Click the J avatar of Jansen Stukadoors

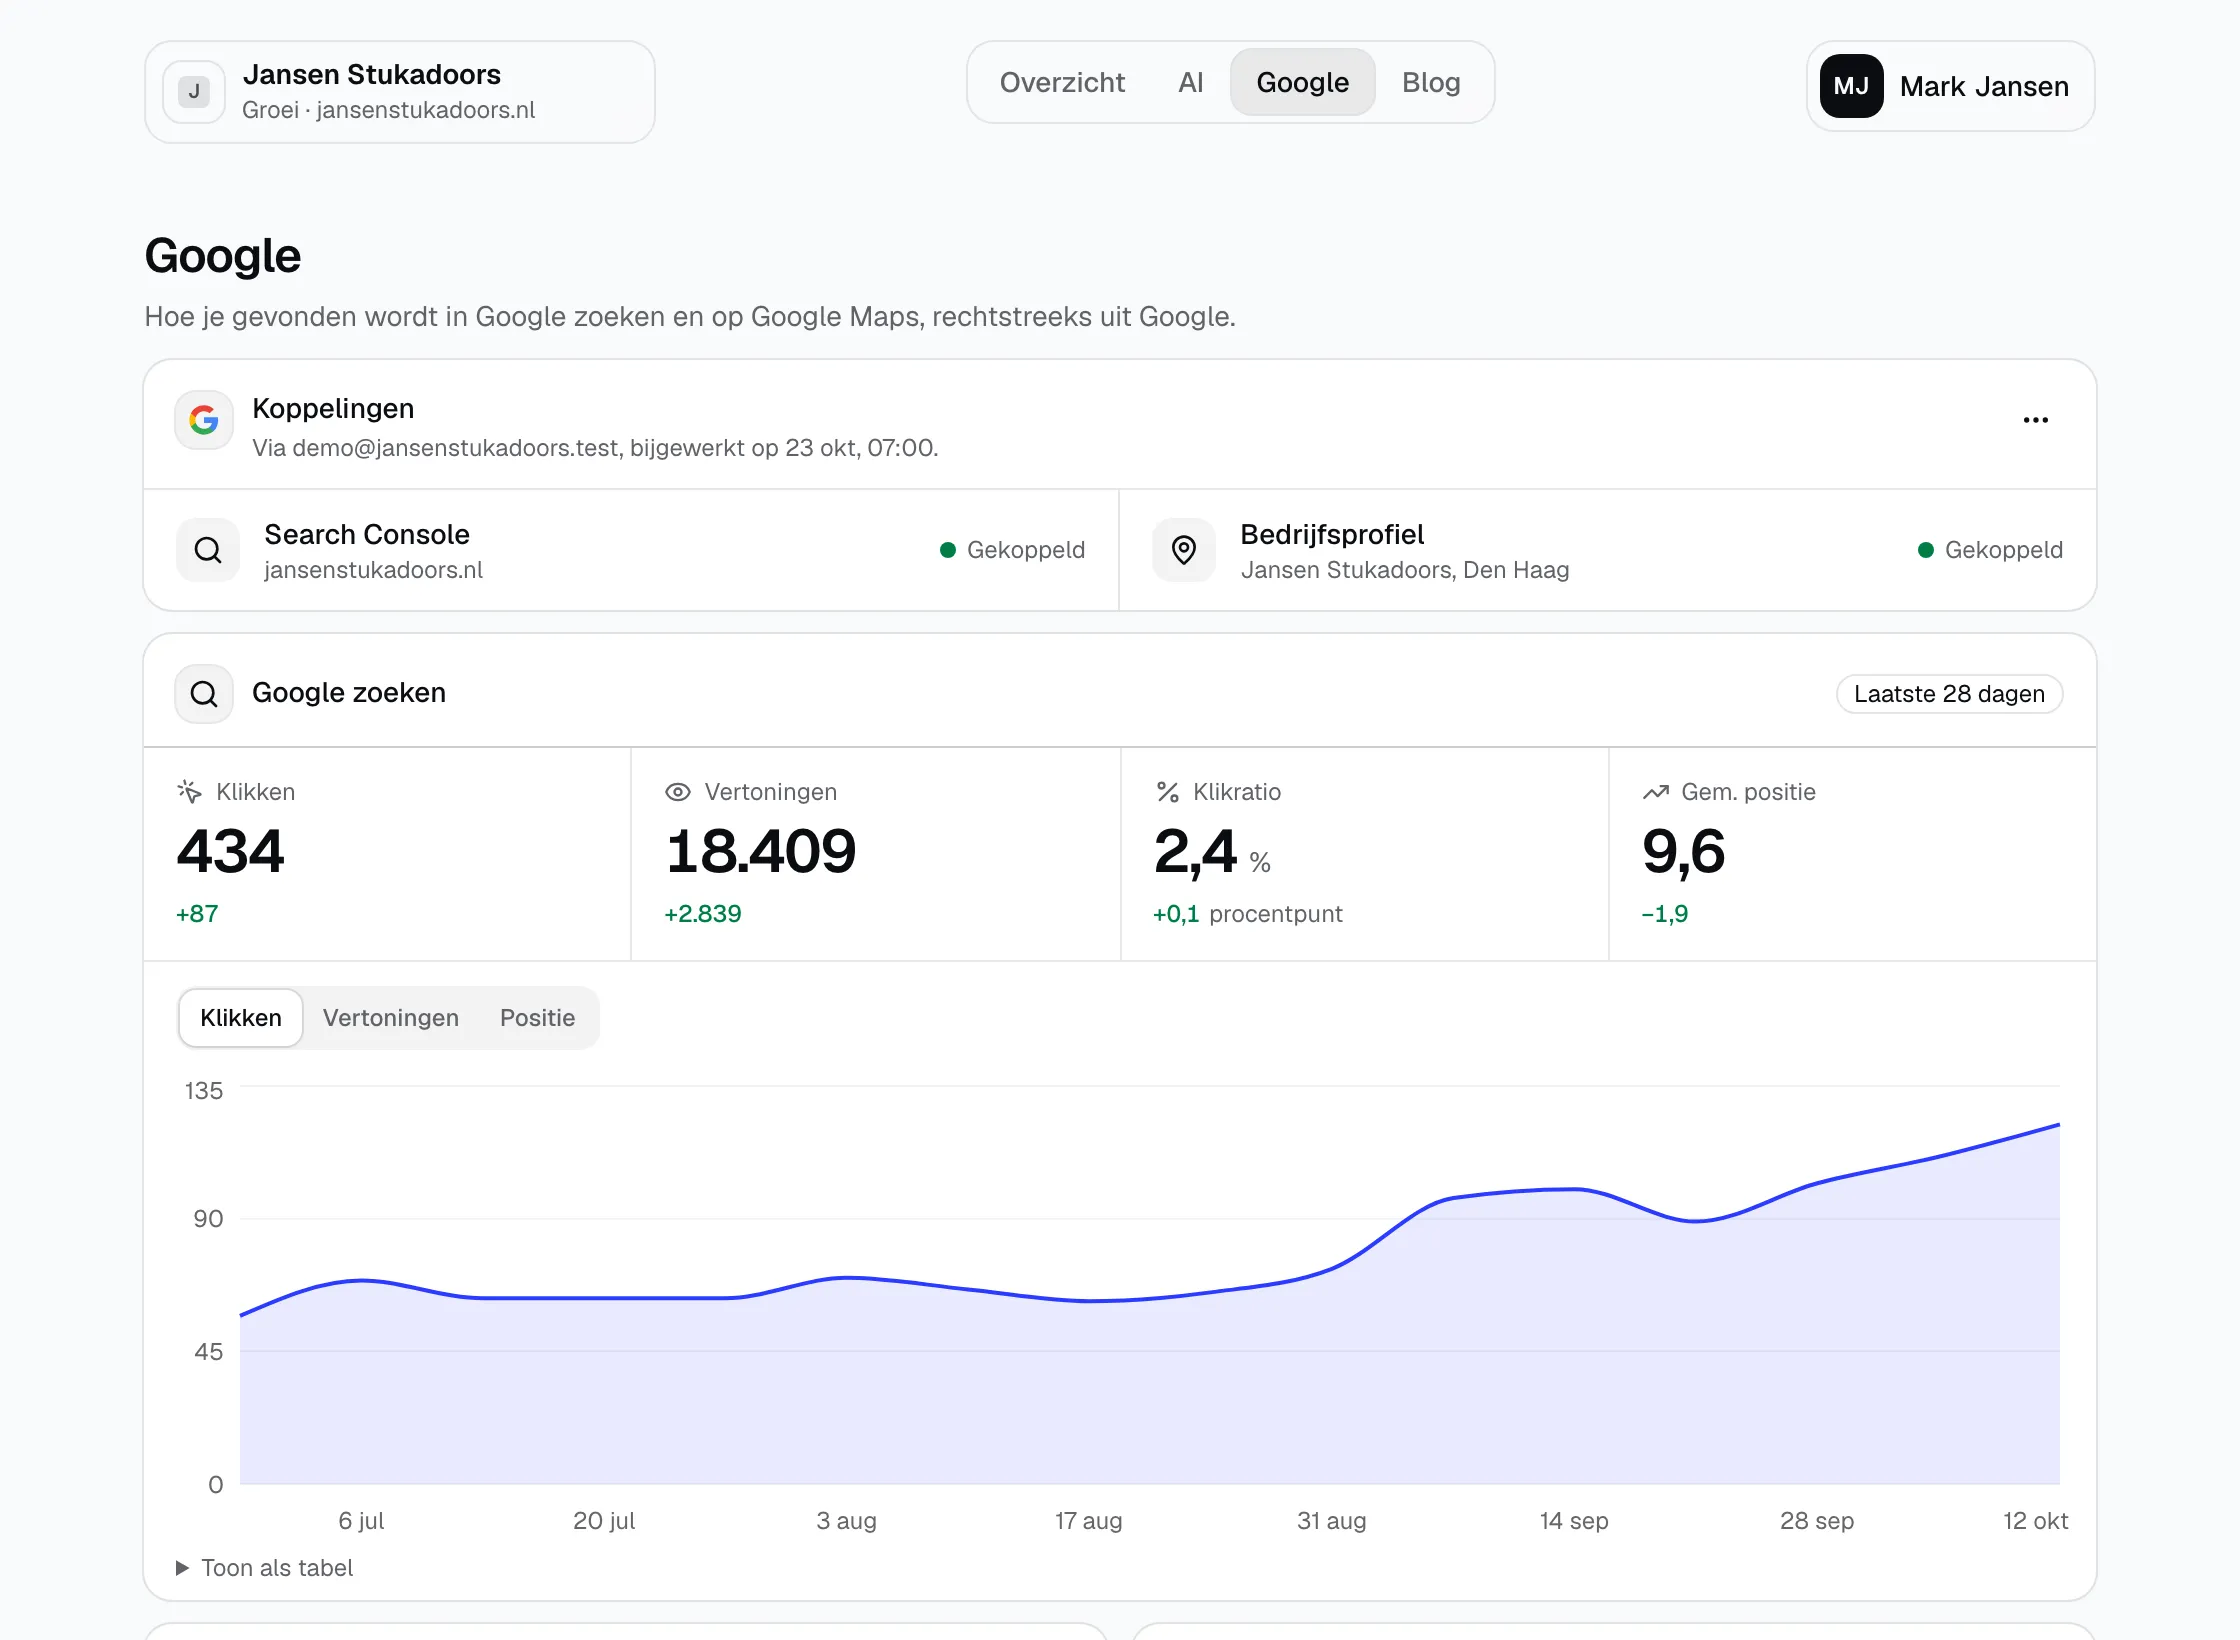click(x=194, y=92)
